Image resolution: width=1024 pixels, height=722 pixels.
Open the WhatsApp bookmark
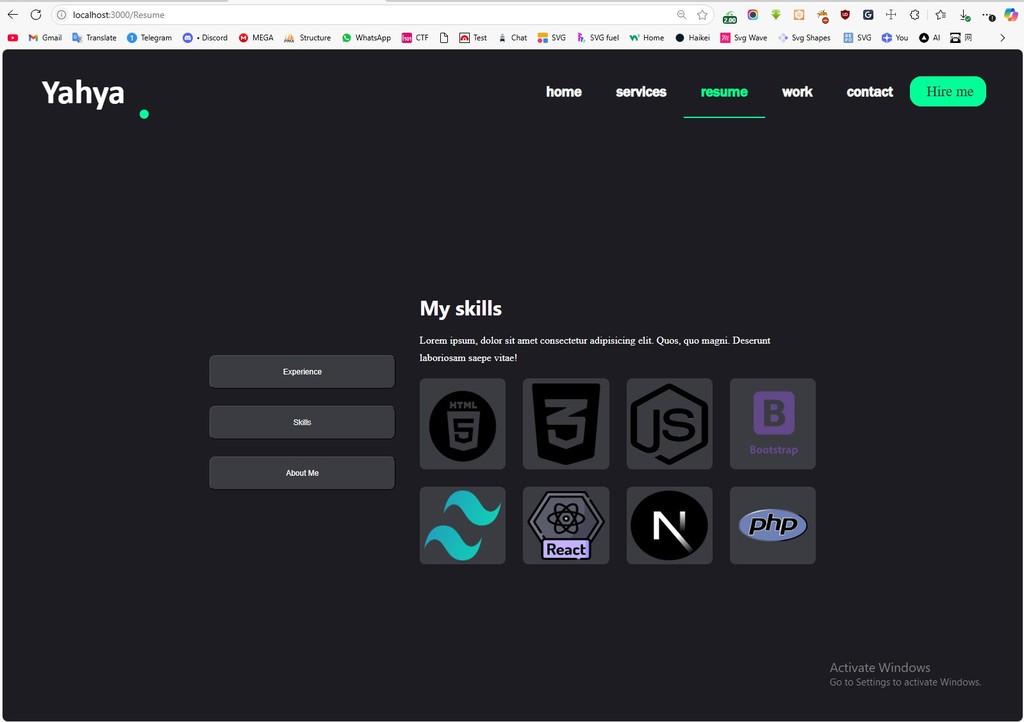tap(366, 38)
